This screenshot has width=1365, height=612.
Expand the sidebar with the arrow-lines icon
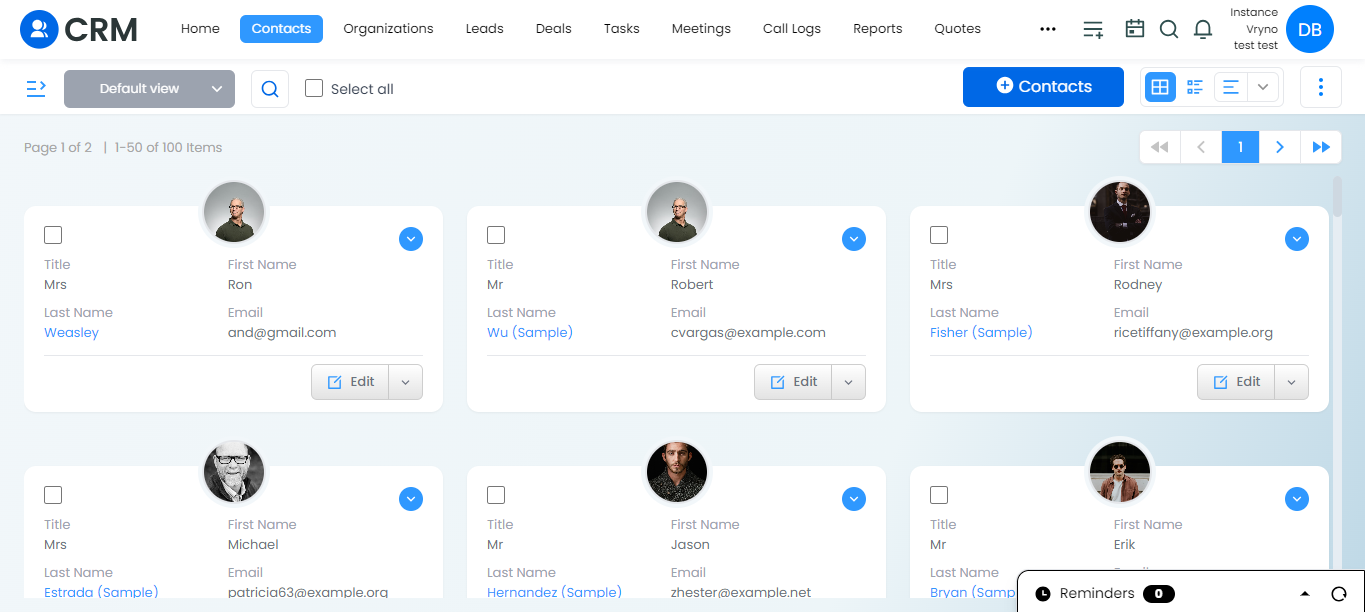(x=36, y=89)
